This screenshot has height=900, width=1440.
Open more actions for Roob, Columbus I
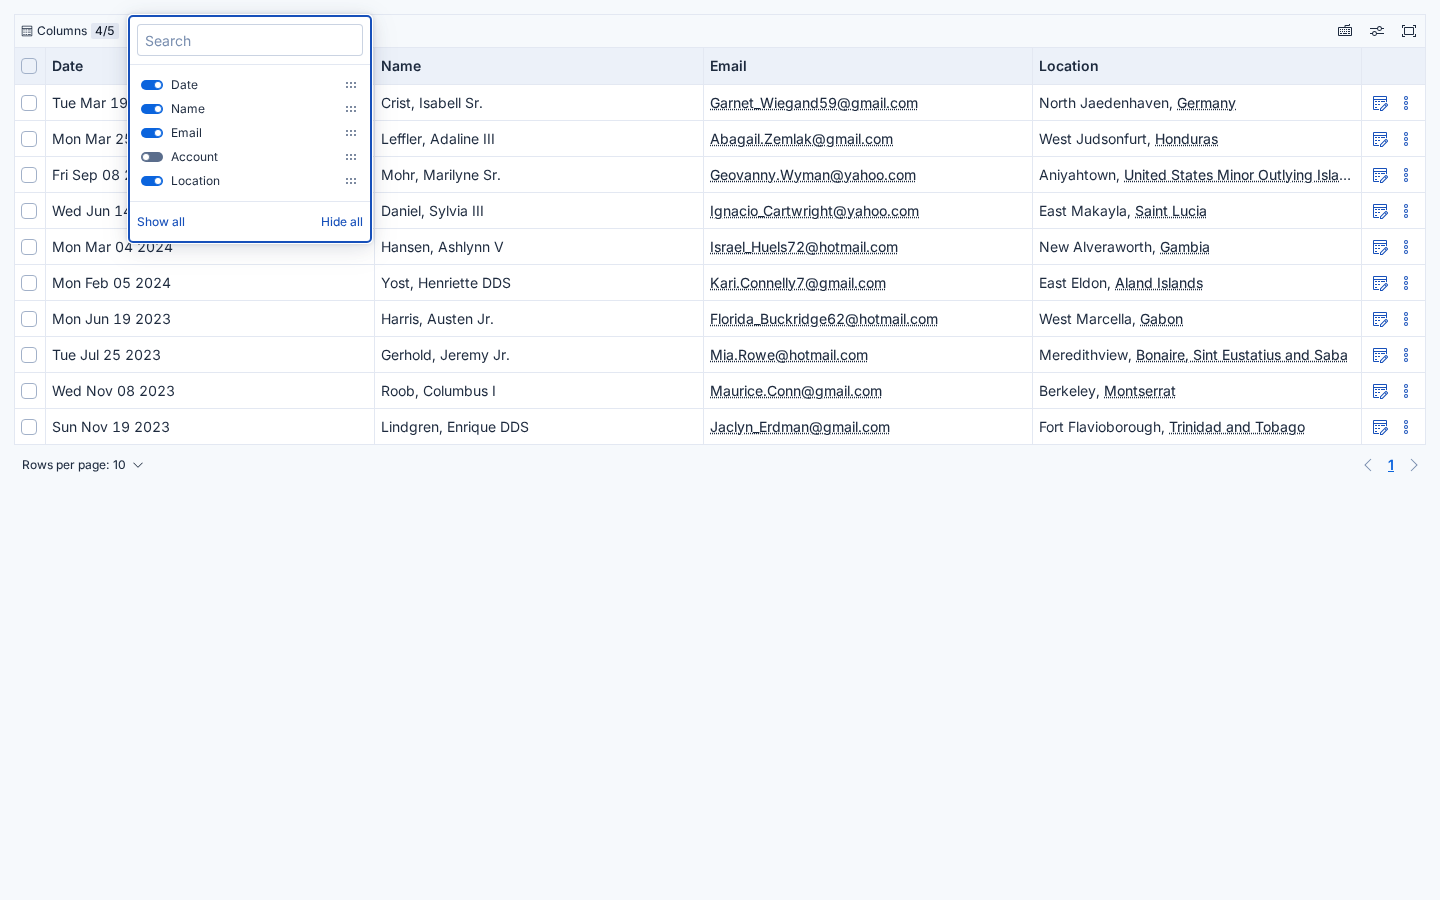pyautogui.click(x=1406, y=391)
